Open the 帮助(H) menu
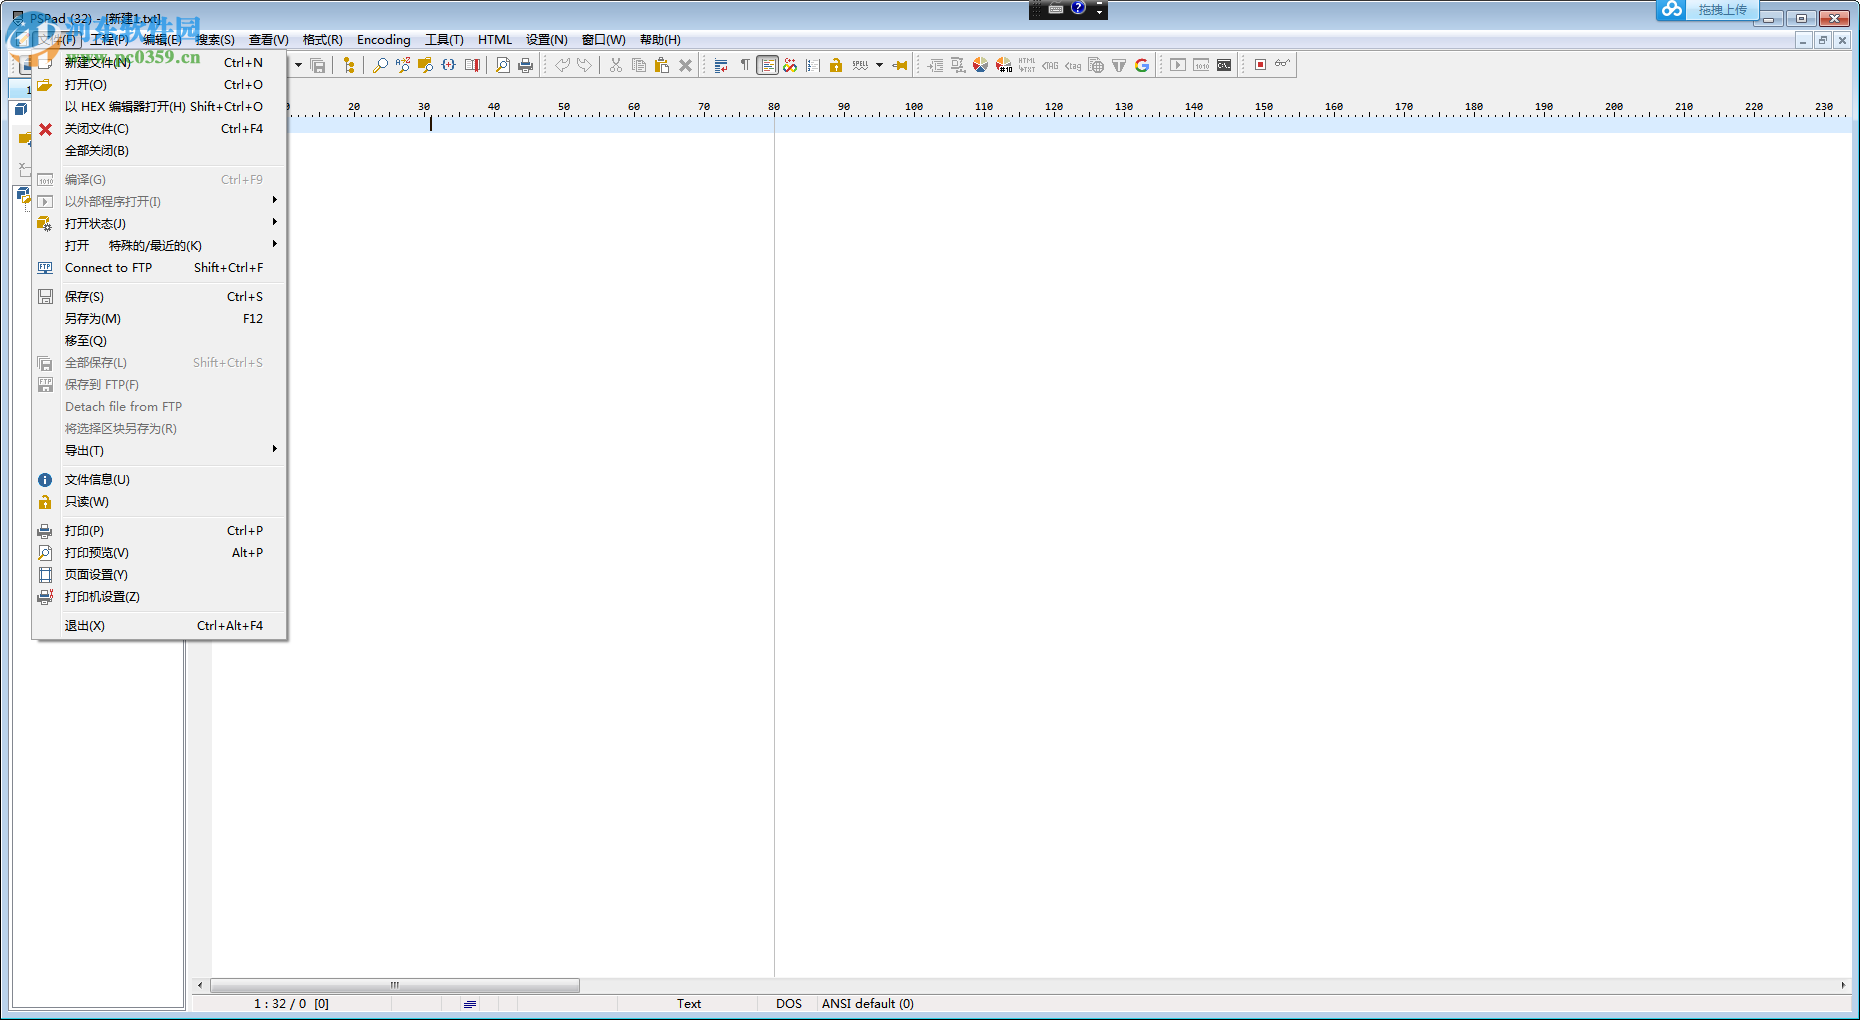Image resolution: width=1860 pixels, height=1020 pixels. [660, 40]
